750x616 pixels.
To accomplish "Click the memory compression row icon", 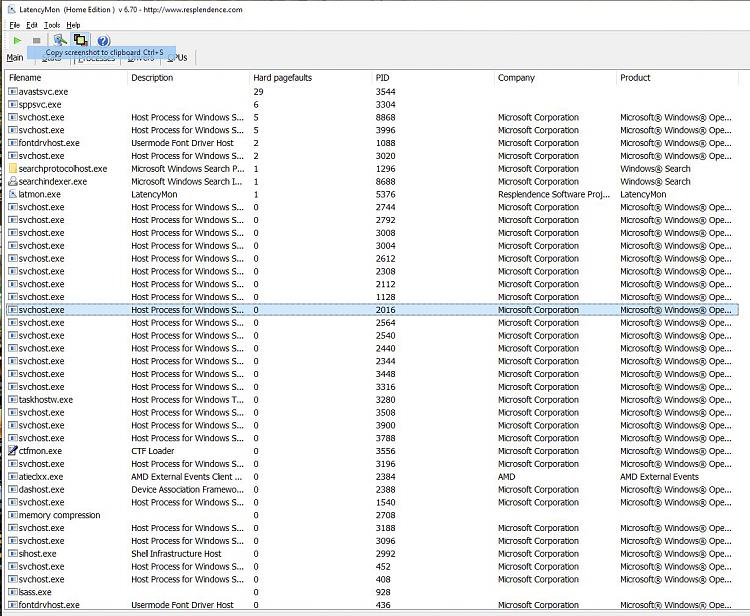I will point(13,515).
